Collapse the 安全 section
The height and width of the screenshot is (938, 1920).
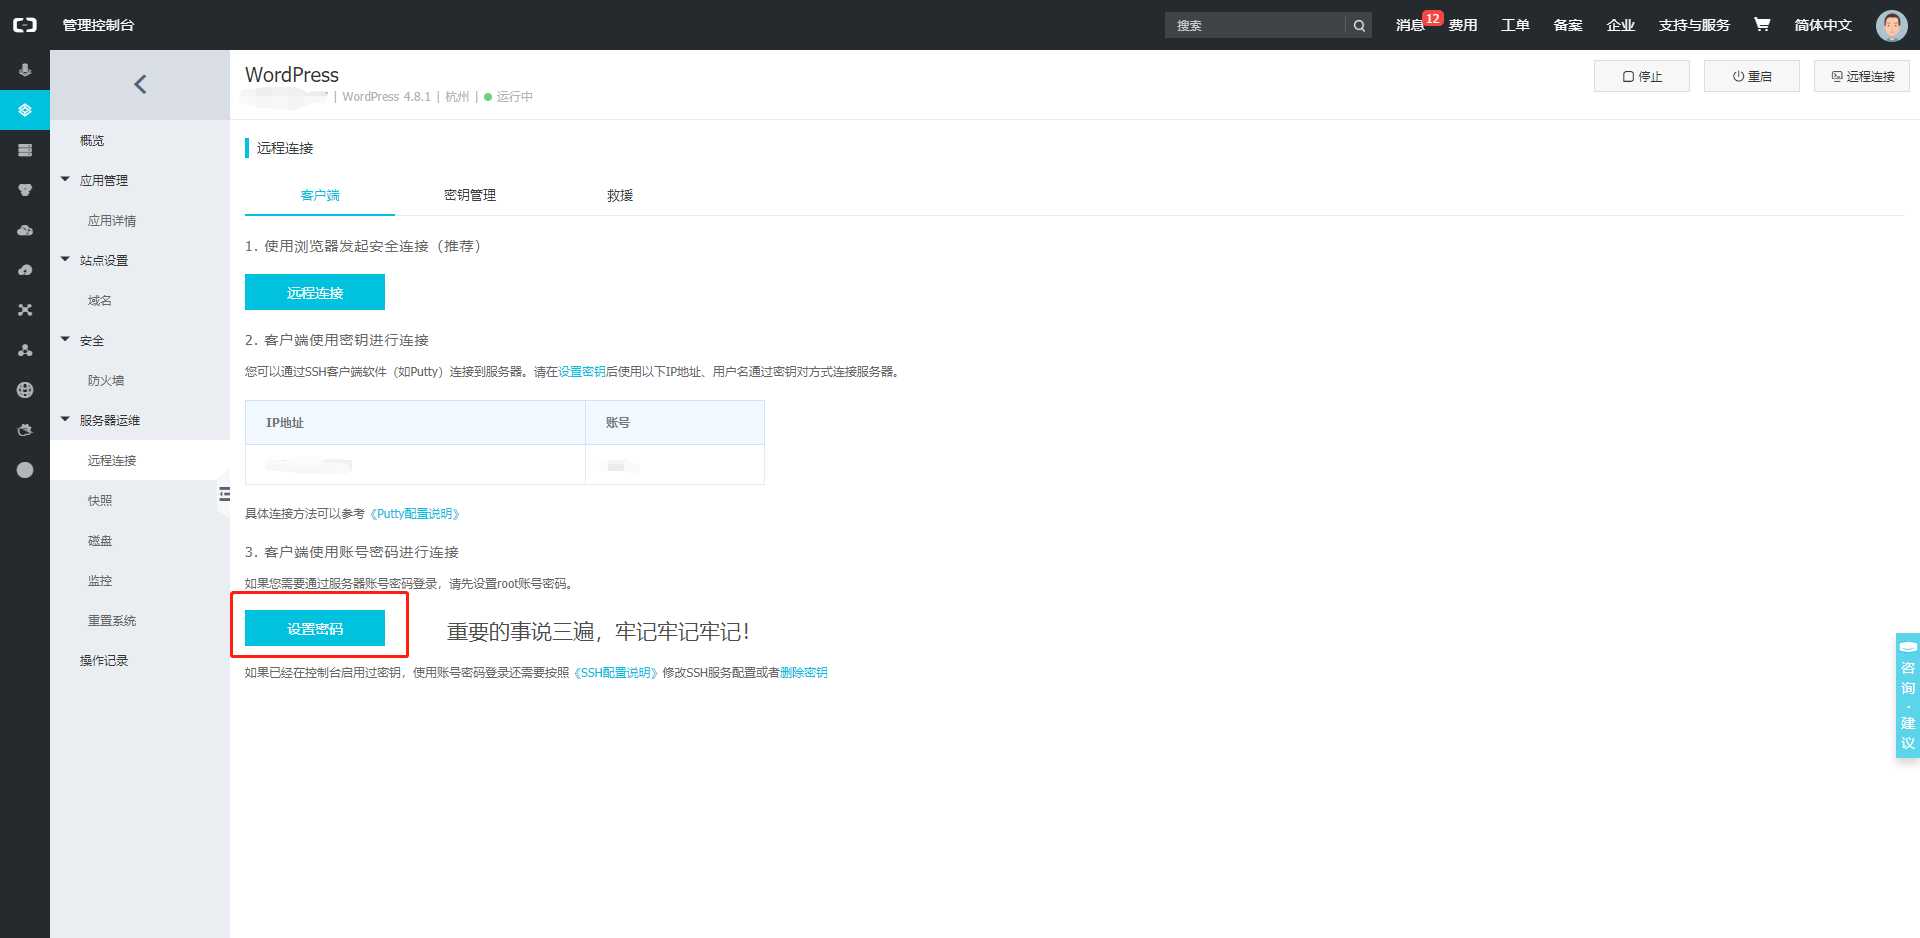pos(65,340)
